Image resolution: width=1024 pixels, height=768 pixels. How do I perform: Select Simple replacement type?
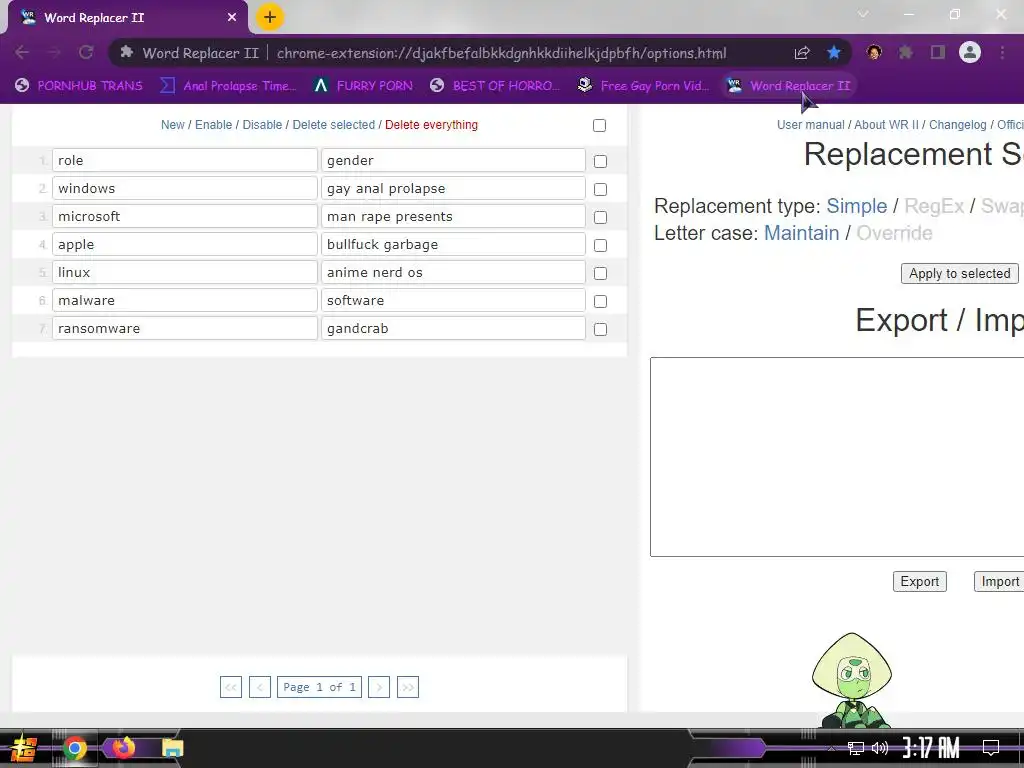[856, 206]
